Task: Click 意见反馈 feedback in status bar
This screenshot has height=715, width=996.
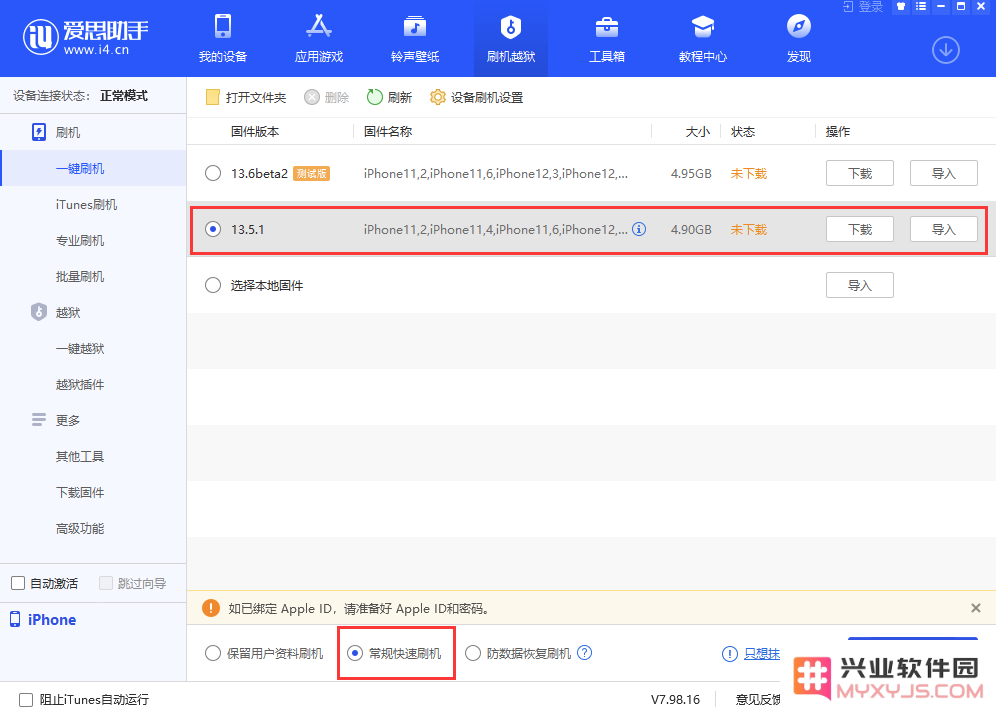Action: (x=758, y=700)
